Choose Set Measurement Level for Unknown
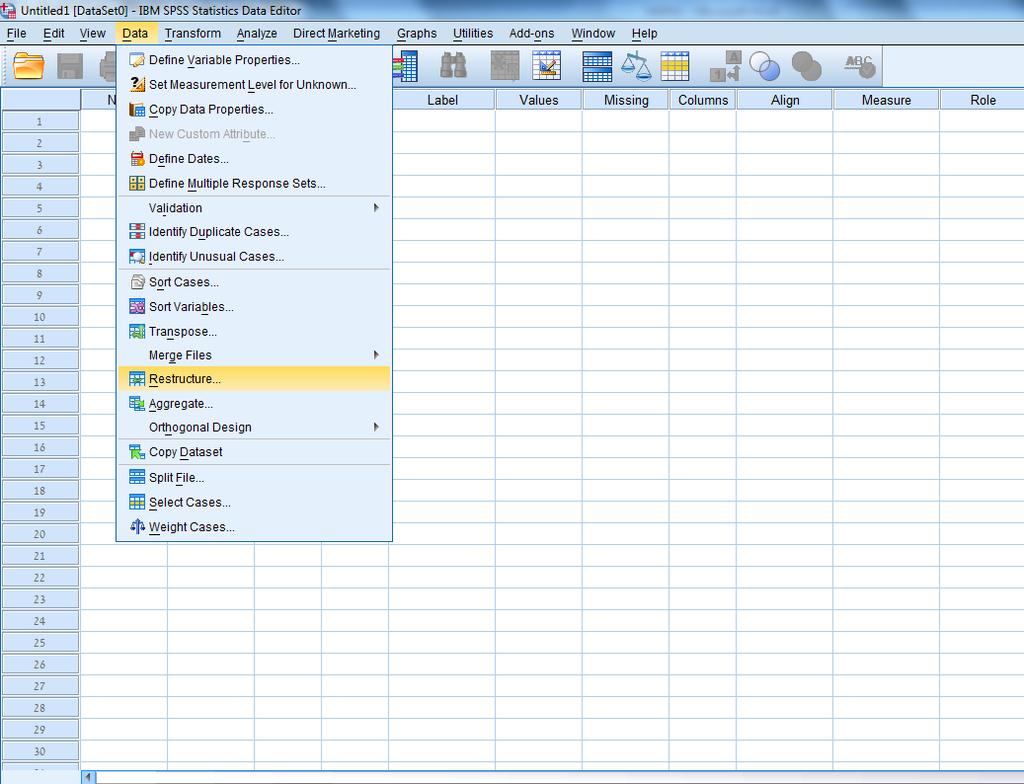The height and width of the screenshot is (784, 1024). click(x=254, y=84)
